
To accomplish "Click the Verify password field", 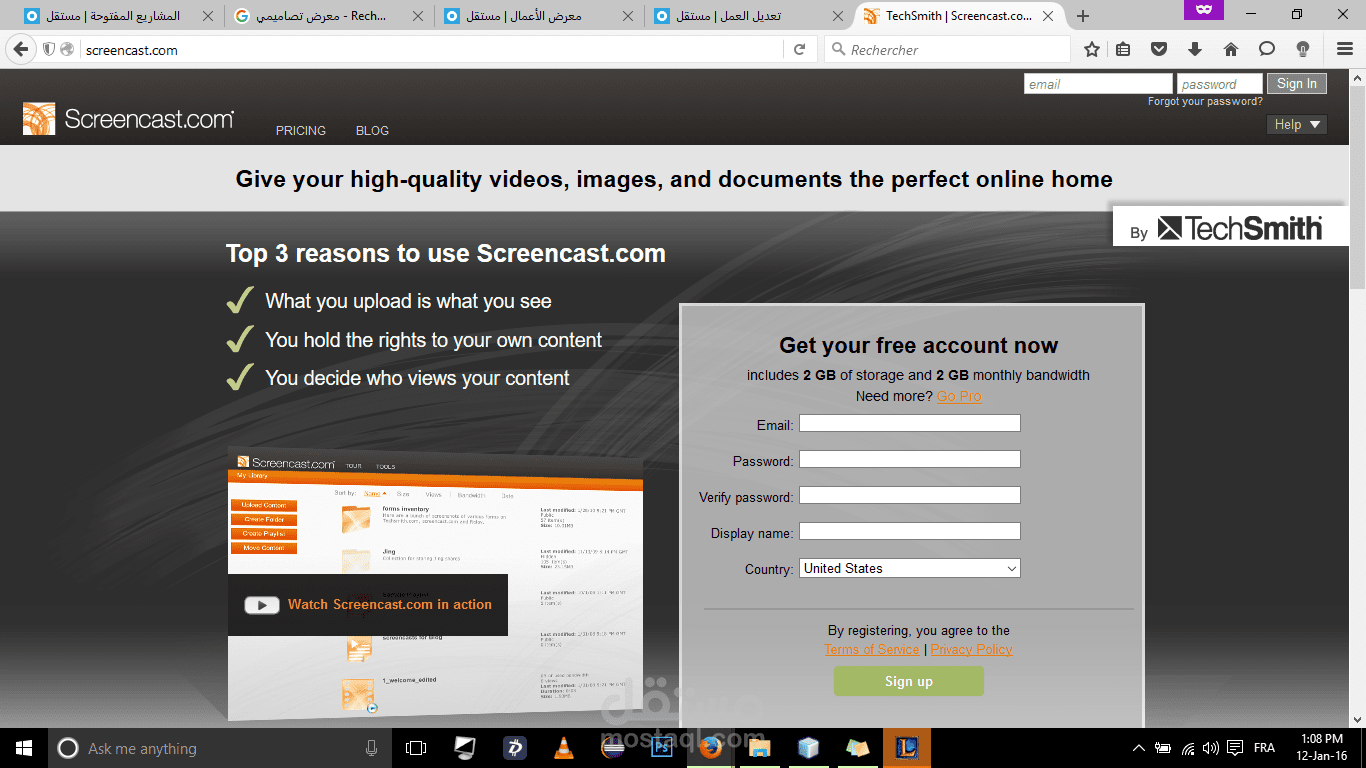I will 910,495.
